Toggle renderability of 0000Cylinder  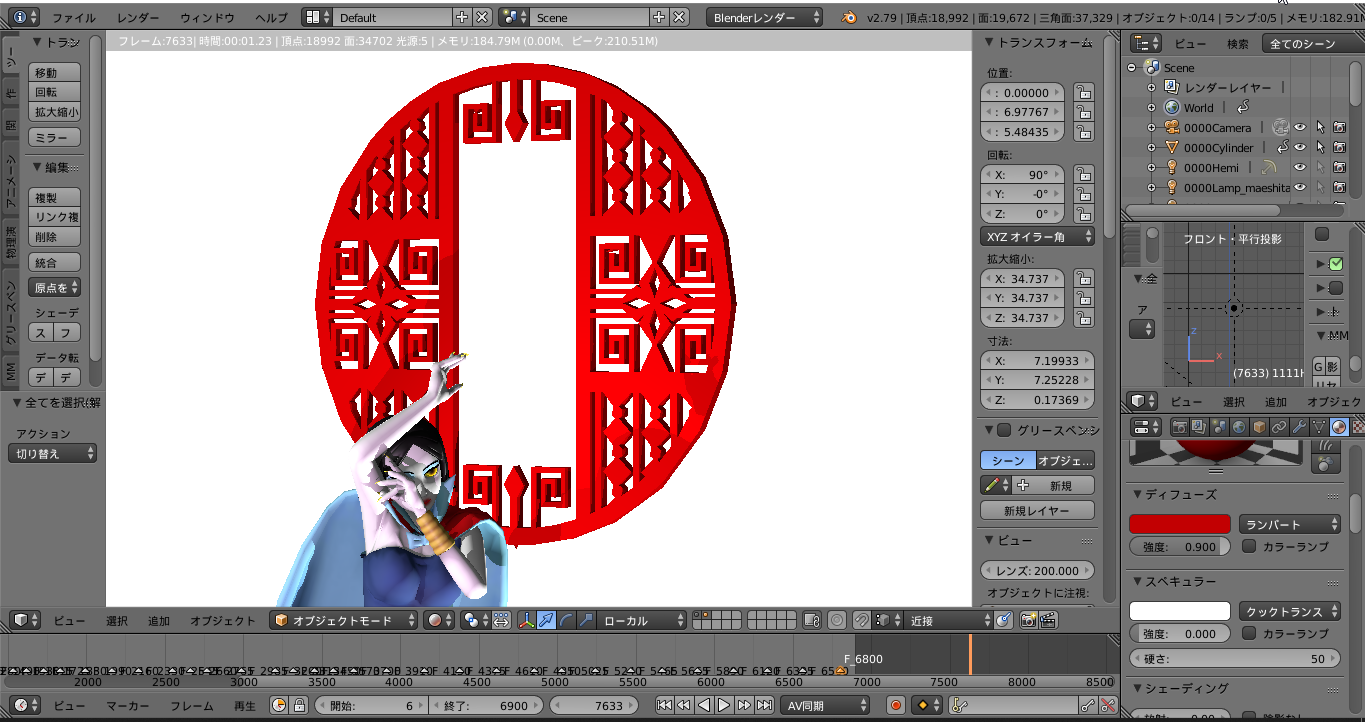(x=1339, y=148)
